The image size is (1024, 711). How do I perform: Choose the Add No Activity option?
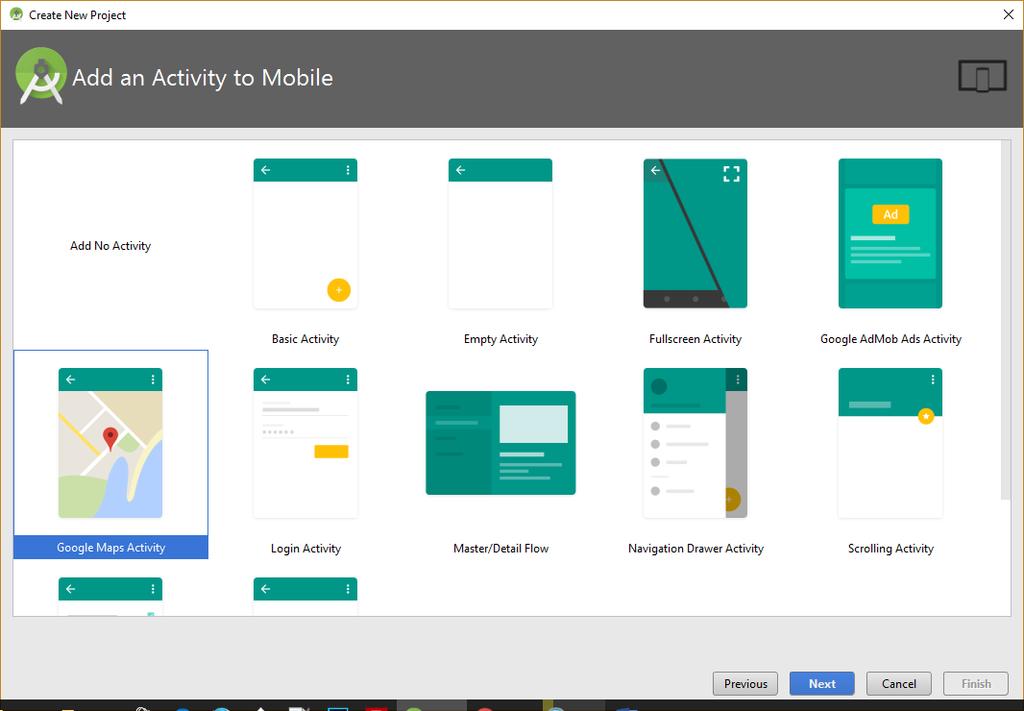110,245
